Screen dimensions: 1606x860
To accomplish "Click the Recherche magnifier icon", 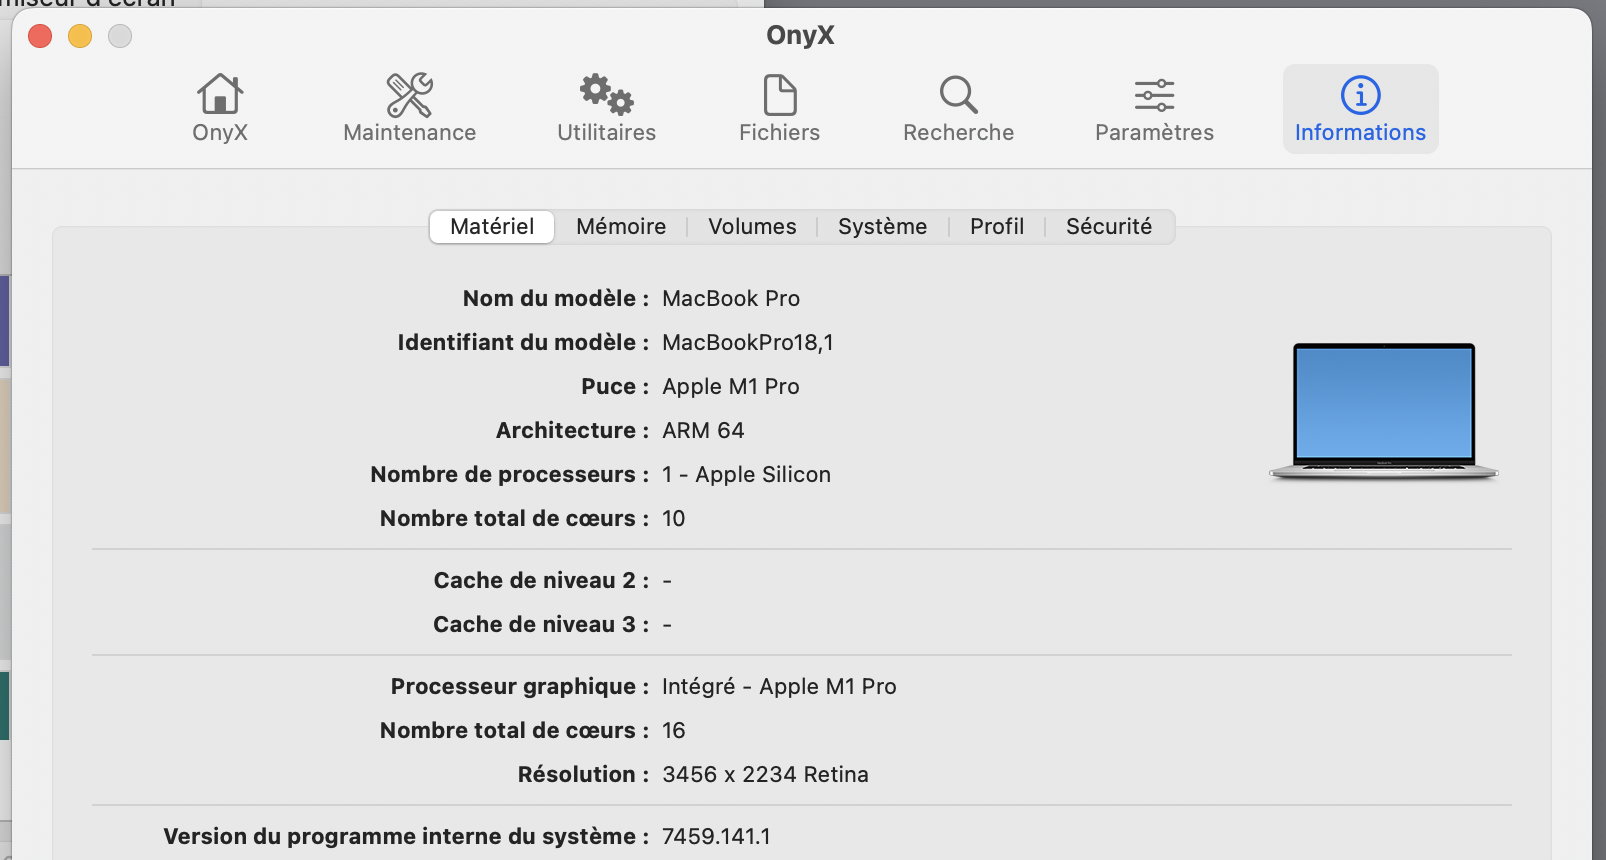I will click(958, 96).
